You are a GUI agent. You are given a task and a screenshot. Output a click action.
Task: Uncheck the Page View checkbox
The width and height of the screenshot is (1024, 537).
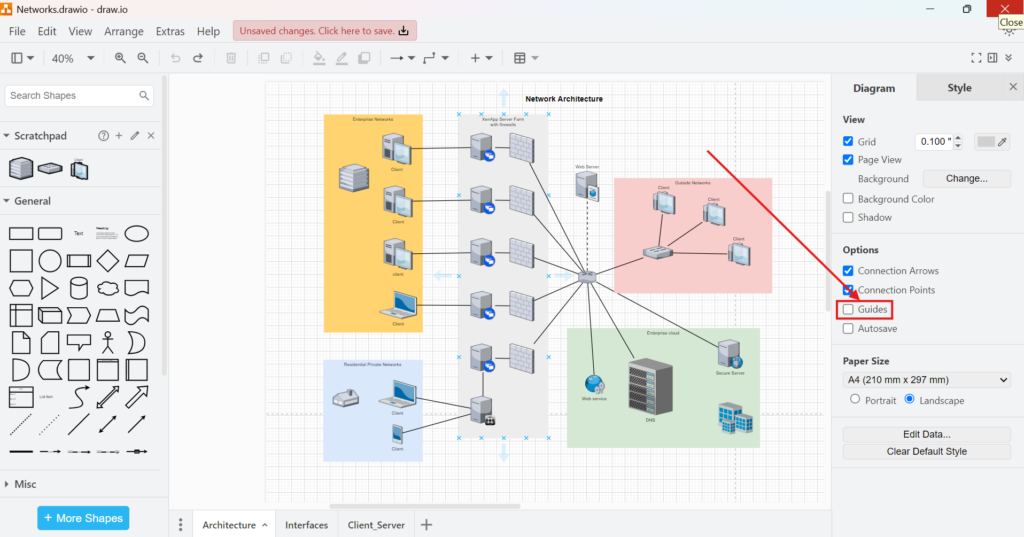tap(848, 160)
